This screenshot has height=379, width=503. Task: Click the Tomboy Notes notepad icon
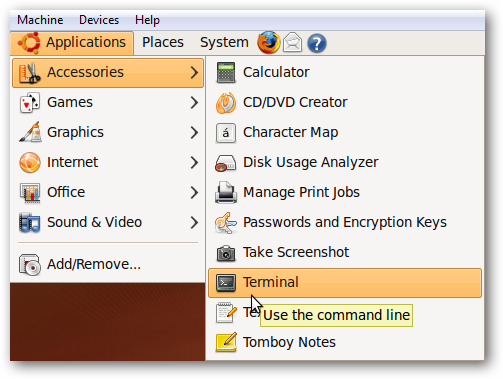click(226, 342)
